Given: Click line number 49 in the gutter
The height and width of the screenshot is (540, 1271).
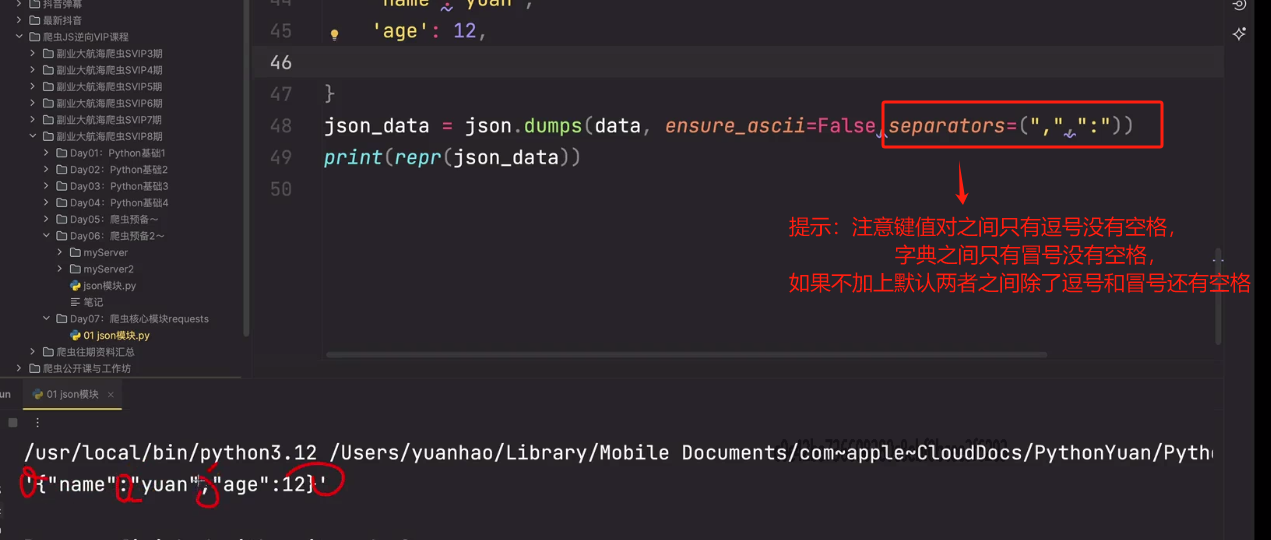Looking at the screenshot, I should click(x=281, y=158).
